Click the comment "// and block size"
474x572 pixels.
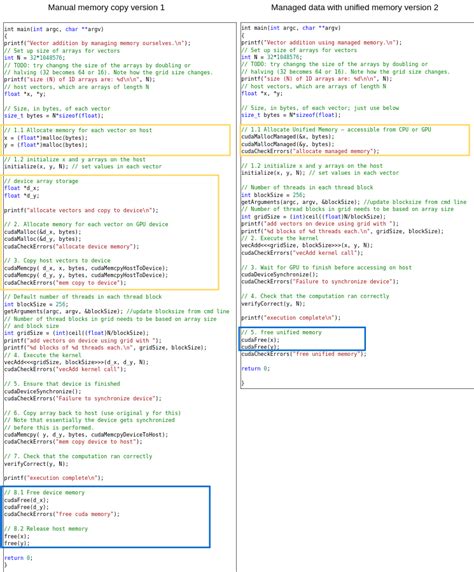(31, 326)
